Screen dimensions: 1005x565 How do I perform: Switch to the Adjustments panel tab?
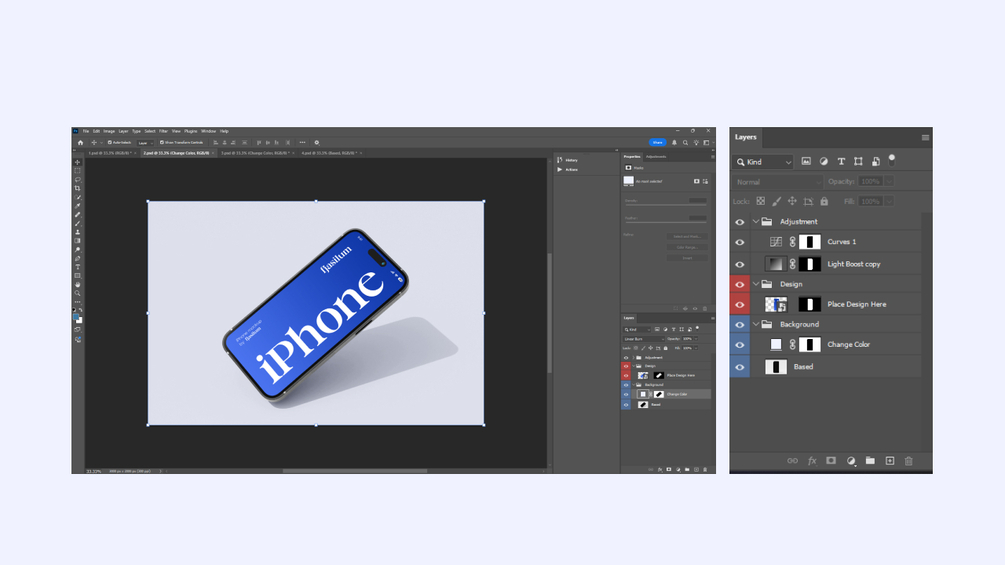click(x=656, y=156)
